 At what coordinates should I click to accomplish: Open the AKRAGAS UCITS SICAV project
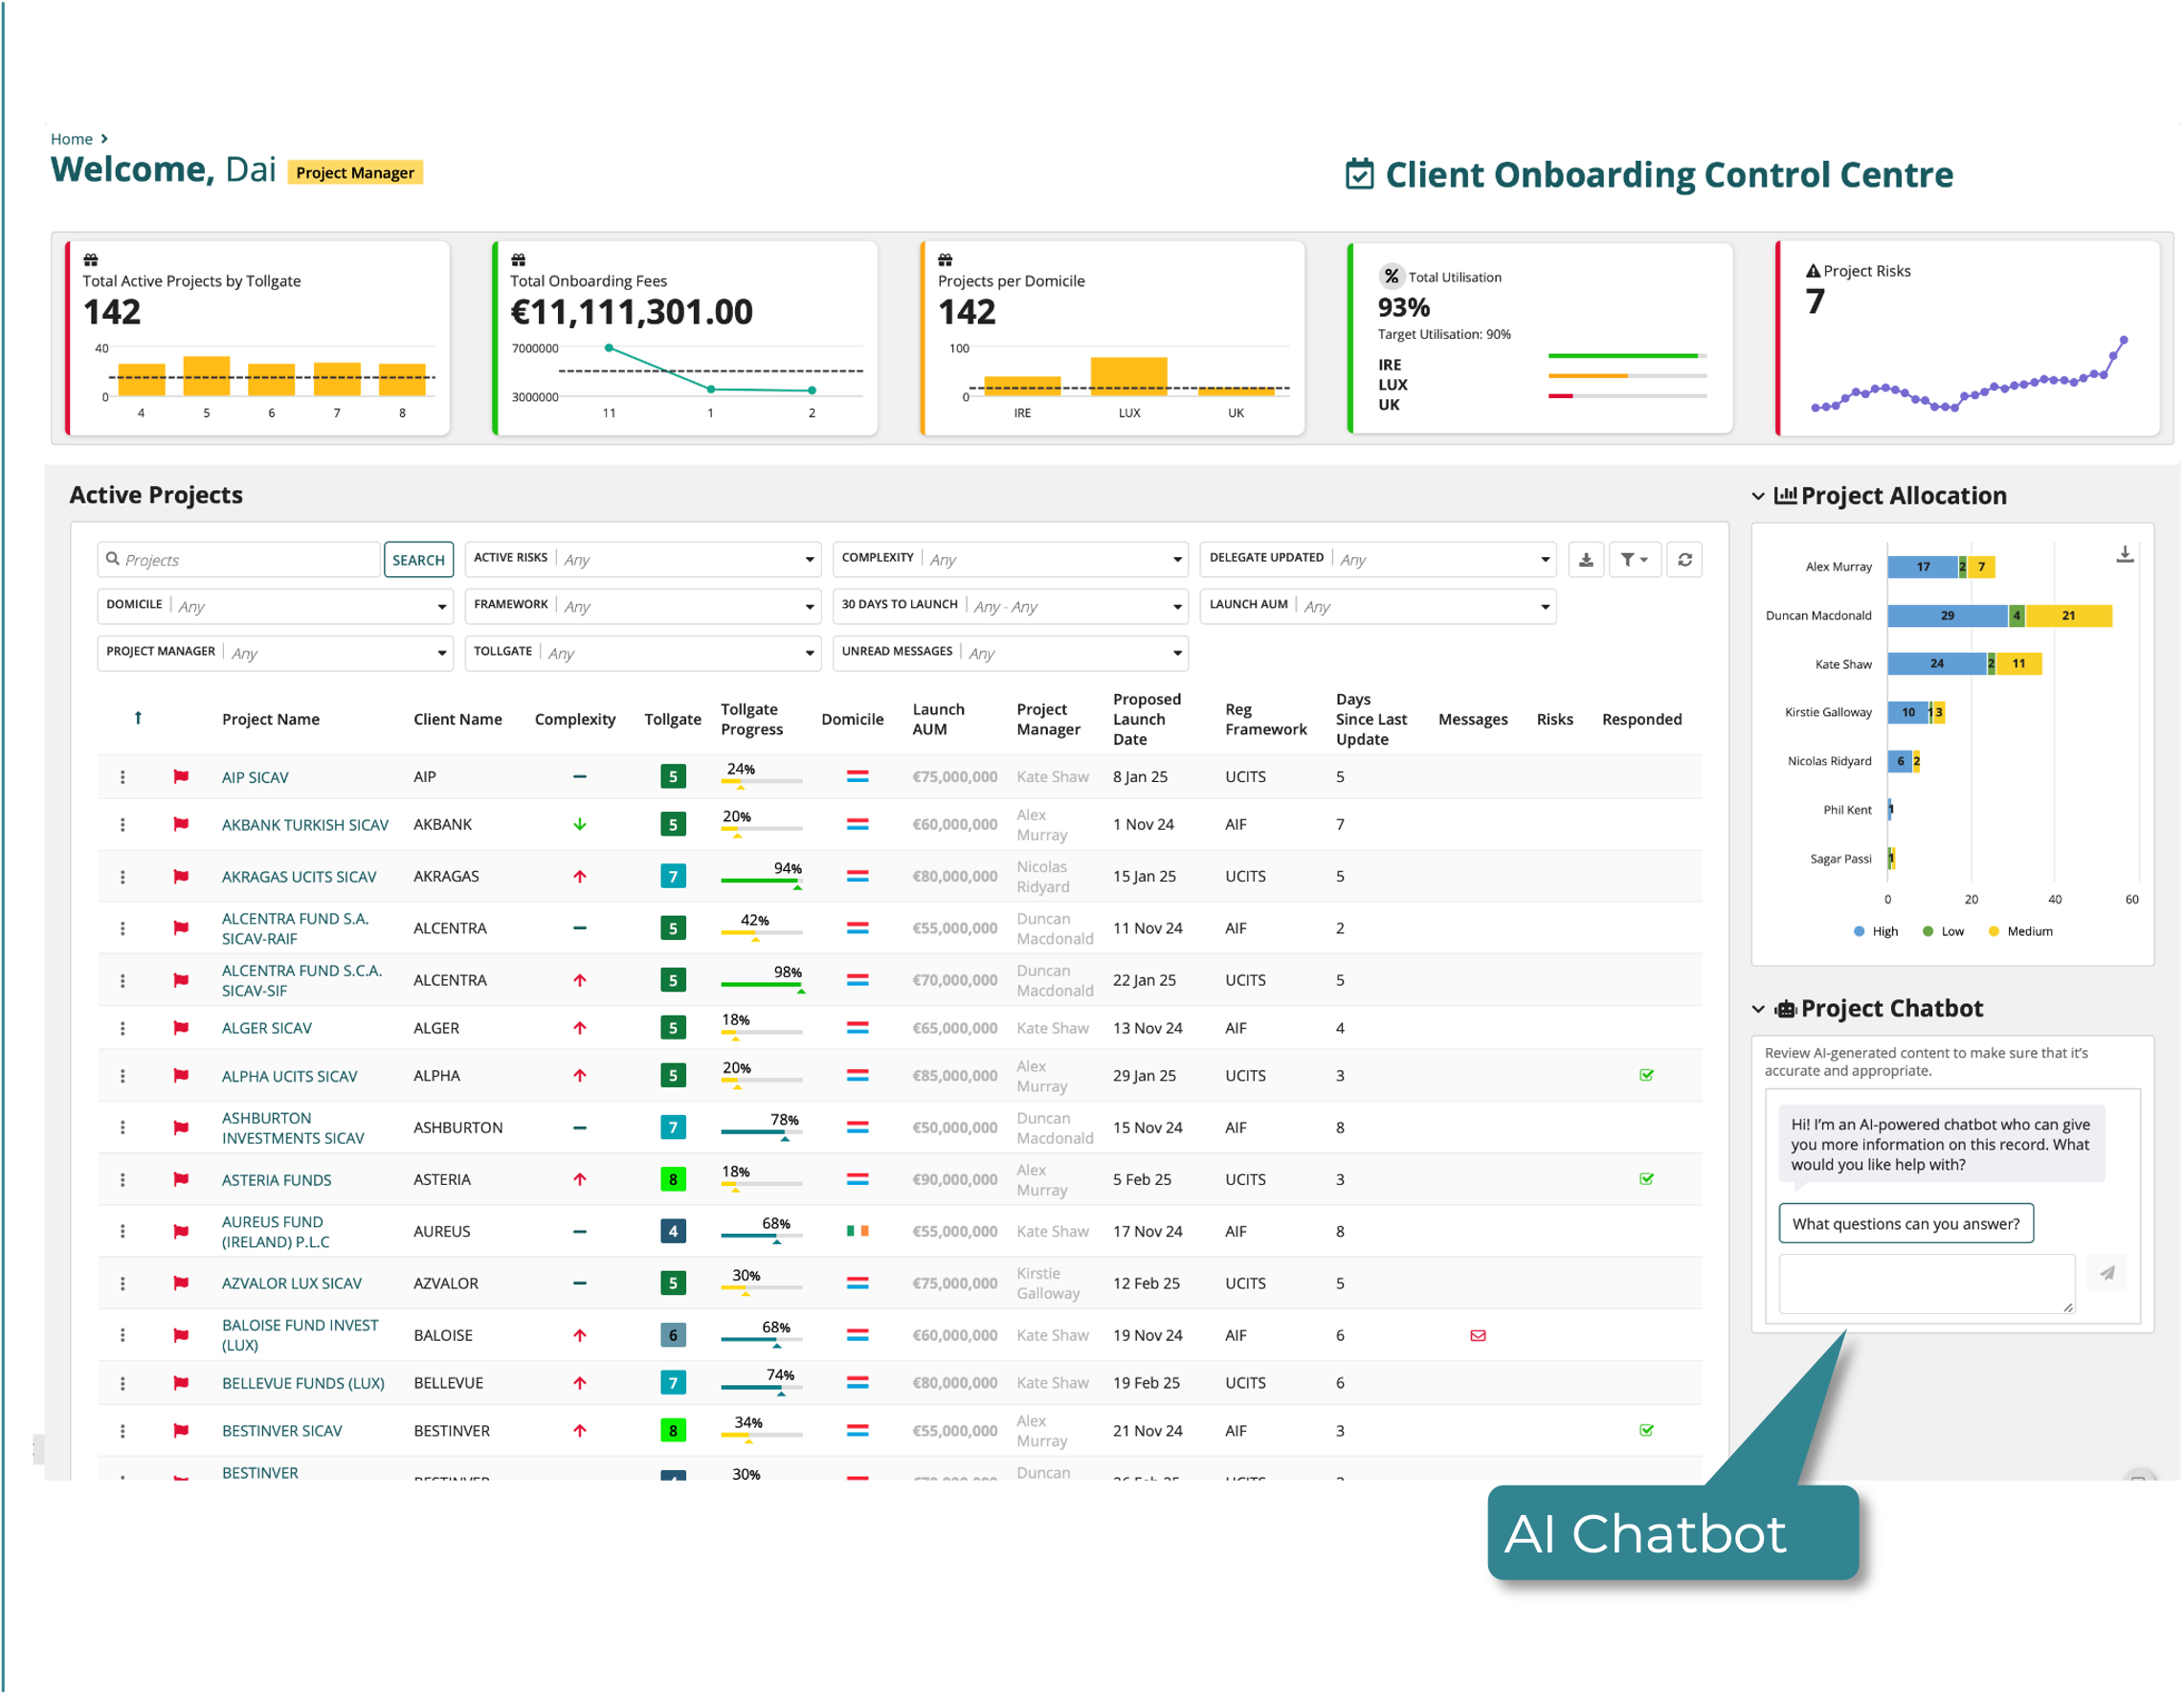point(298,876)
